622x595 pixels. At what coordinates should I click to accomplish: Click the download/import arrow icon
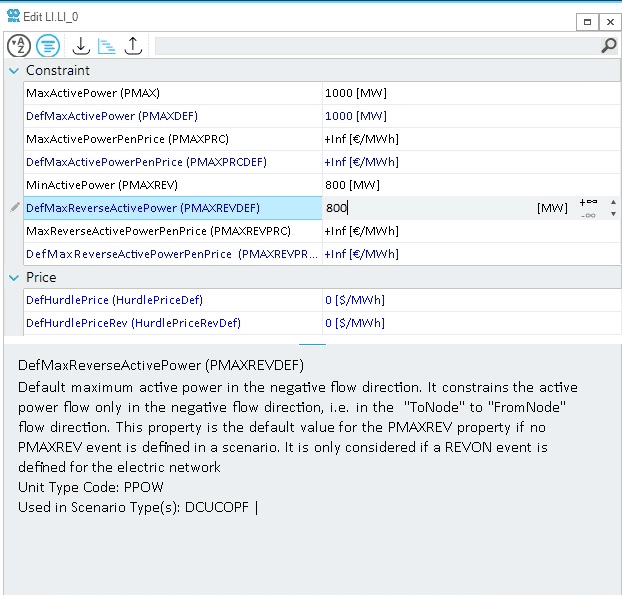click(x=81, y=46)
